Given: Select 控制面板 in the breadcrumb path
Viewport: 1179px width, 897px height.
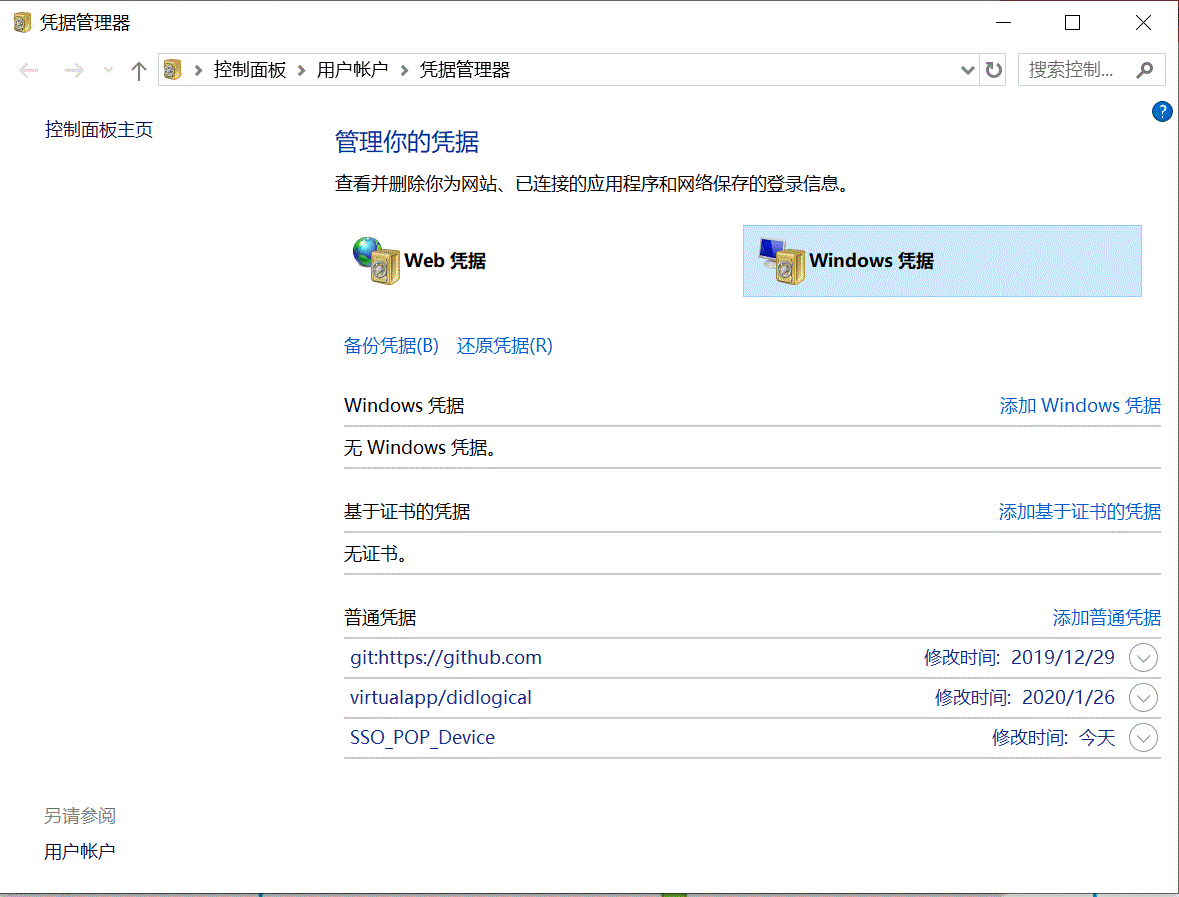Looking at the screenshot, I should [x=250, y=70].
